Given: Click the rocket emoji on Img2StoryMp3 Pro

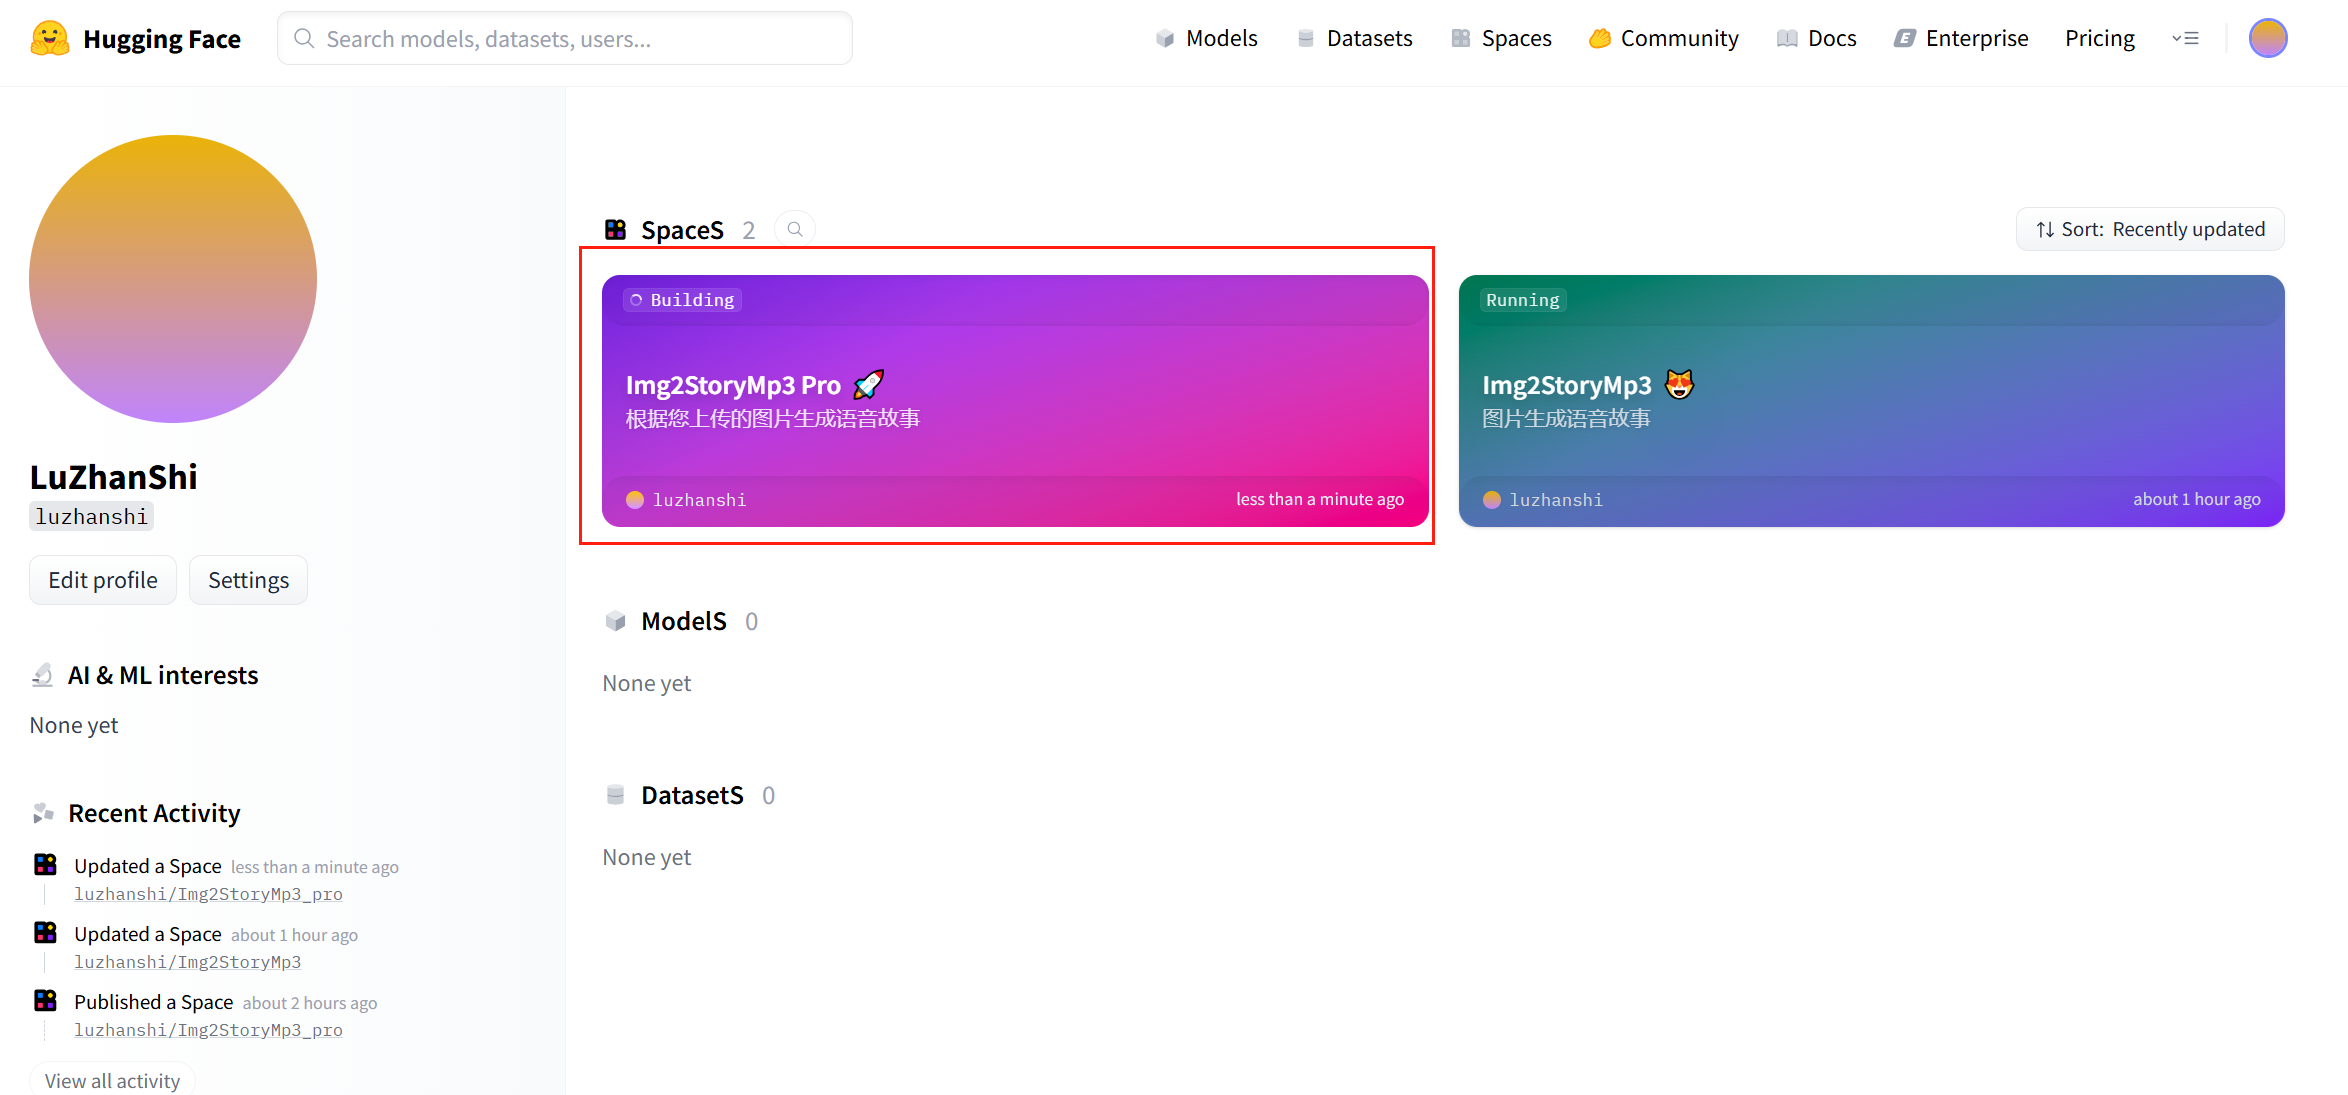Looking at the screenshot, I should [x=869, y=385].
